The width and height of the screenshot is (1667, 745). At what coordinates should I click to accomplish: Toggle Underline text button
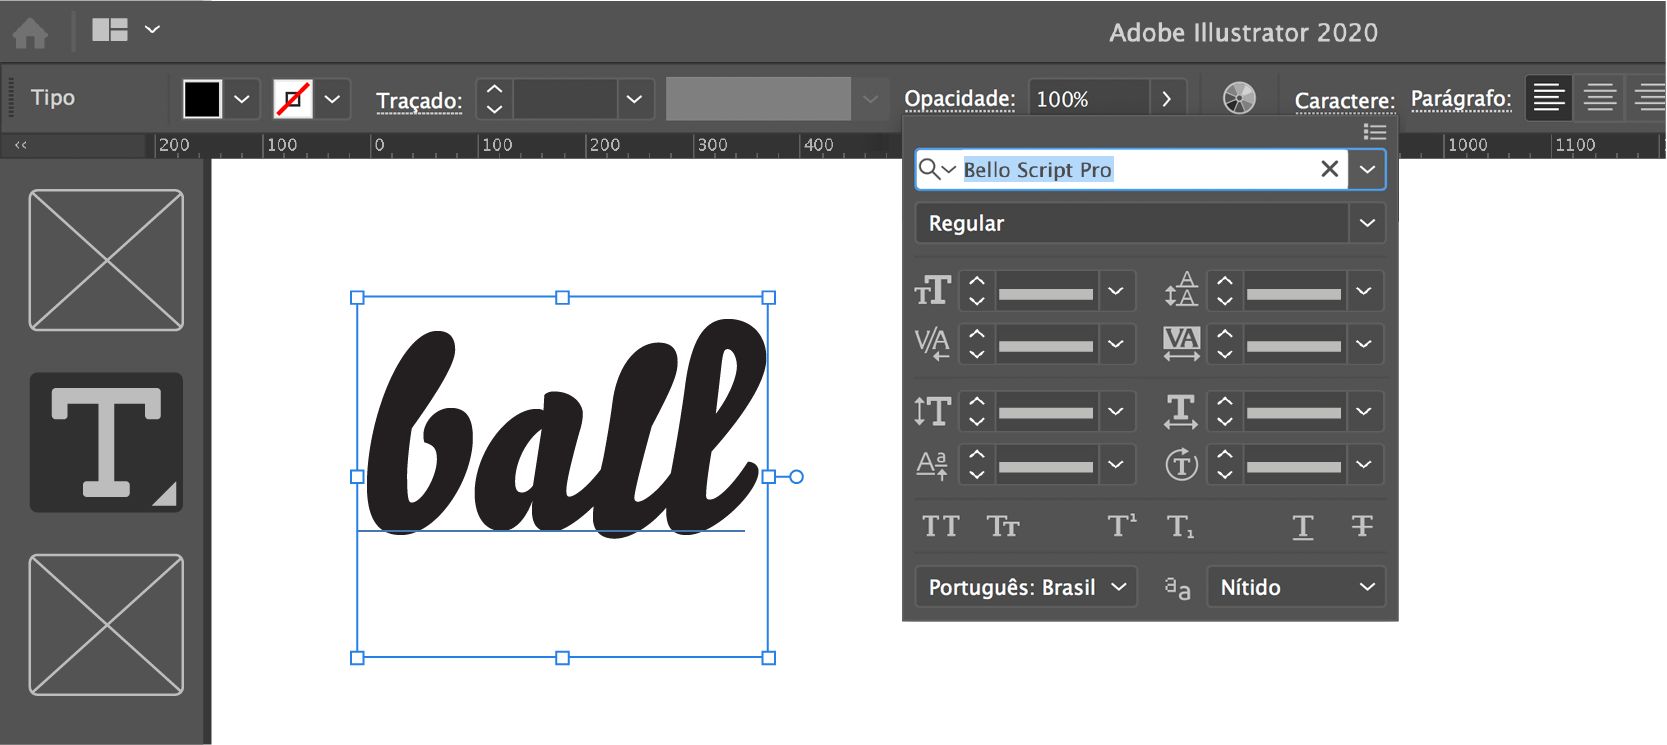tap(1302, 527)
